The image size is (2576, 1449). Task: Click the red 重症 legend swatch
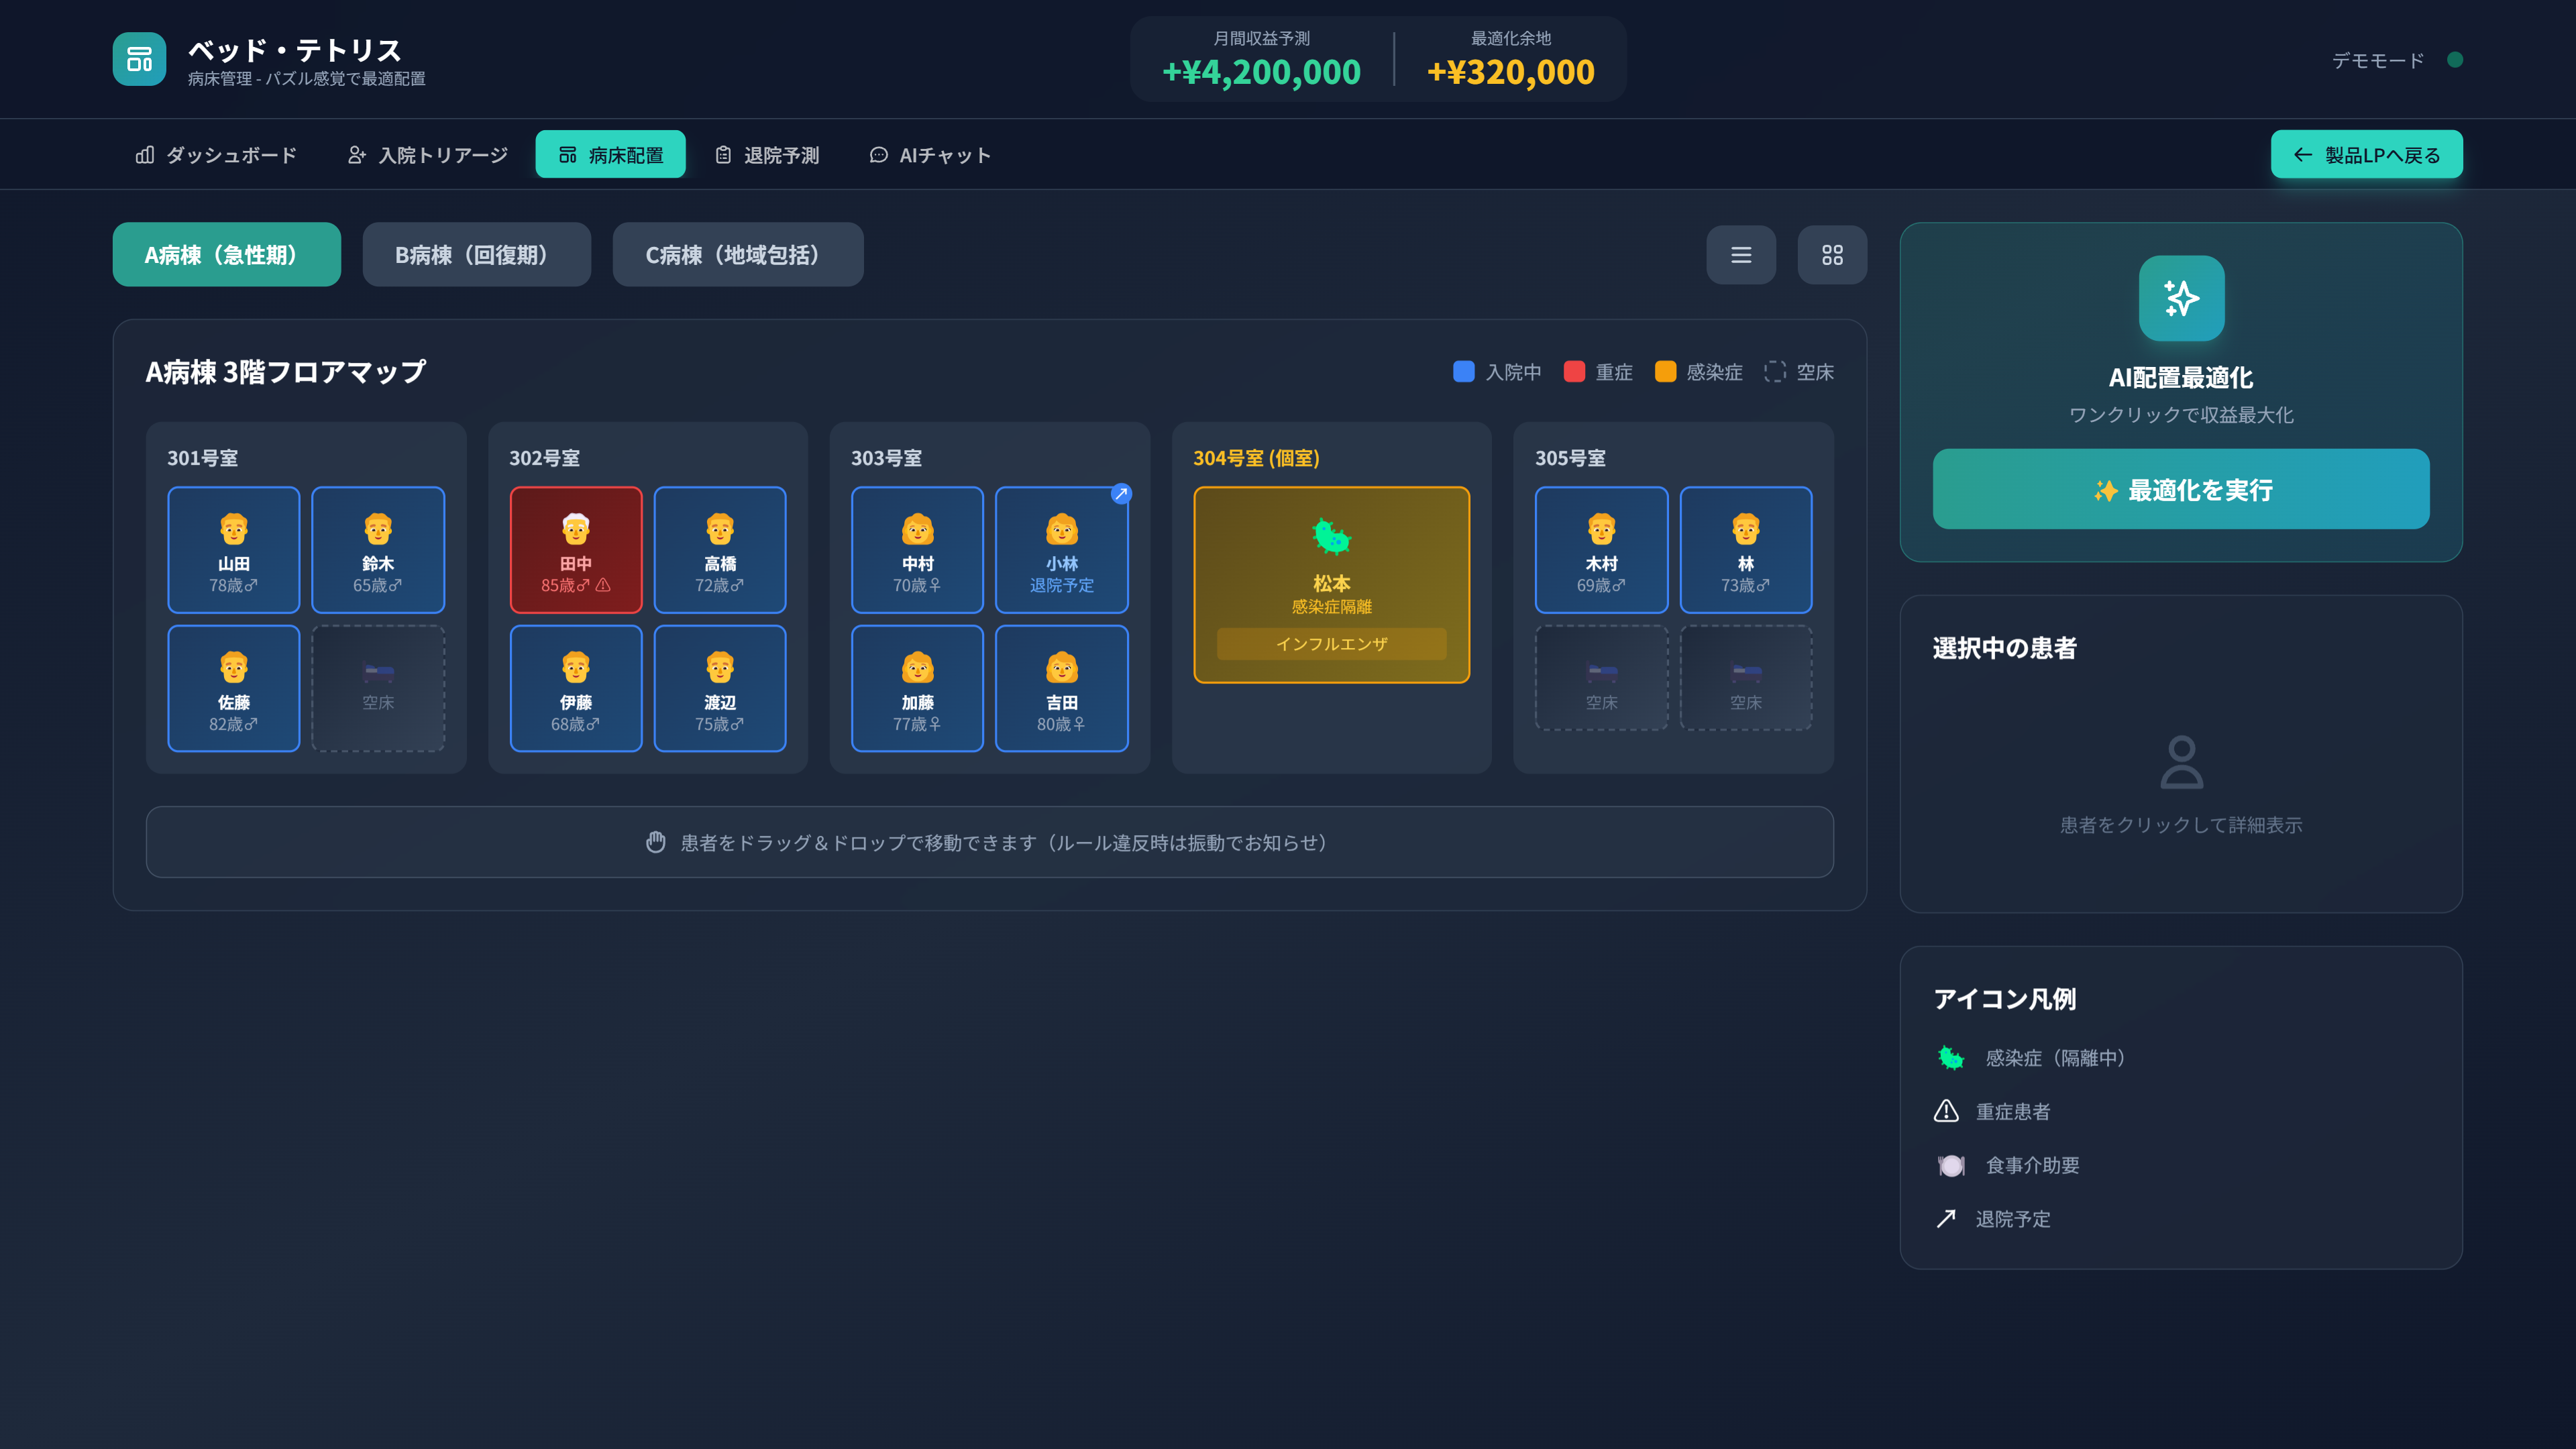(1574, 372)
